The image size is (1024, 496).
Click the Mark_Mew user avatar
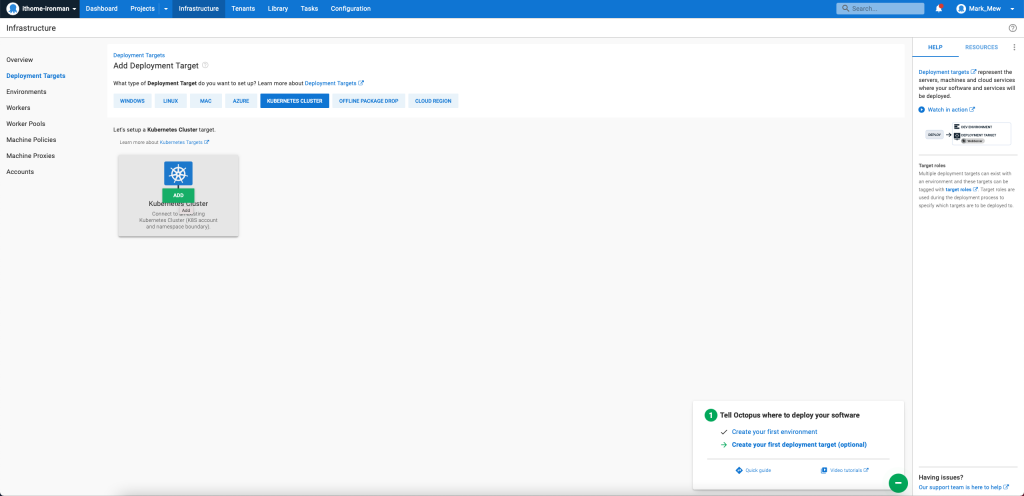[x=961, y=8]
